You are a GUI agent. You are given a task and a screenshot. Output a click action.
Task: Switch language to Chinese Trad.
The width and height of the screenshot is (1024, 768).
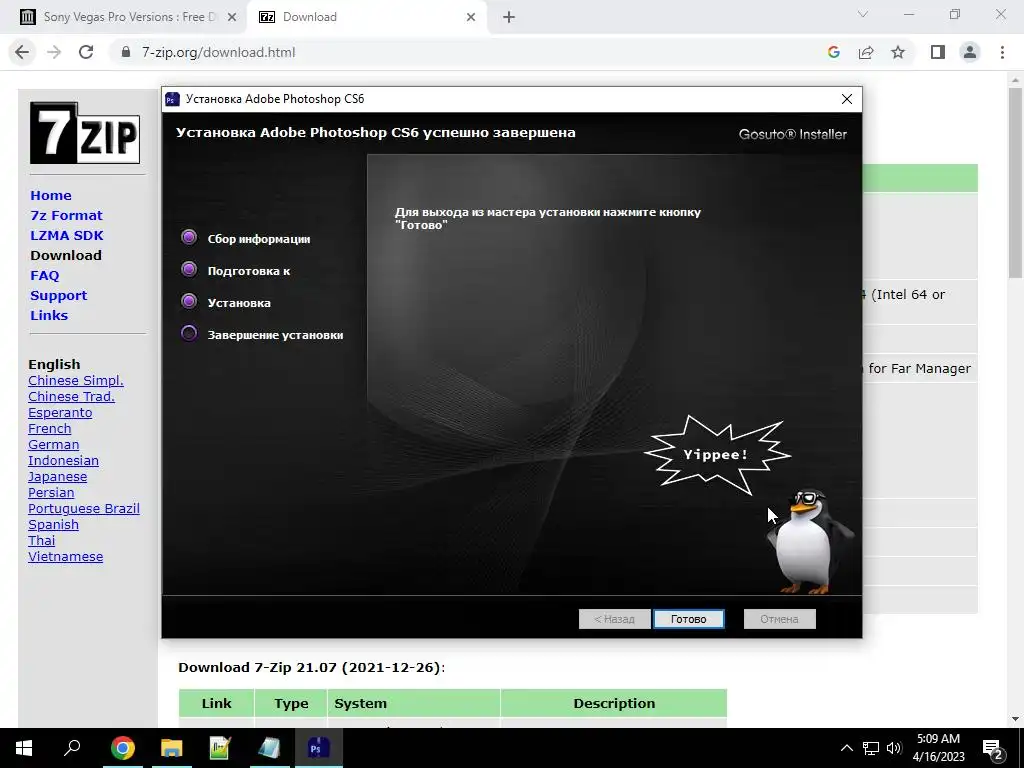click(71, 396)
